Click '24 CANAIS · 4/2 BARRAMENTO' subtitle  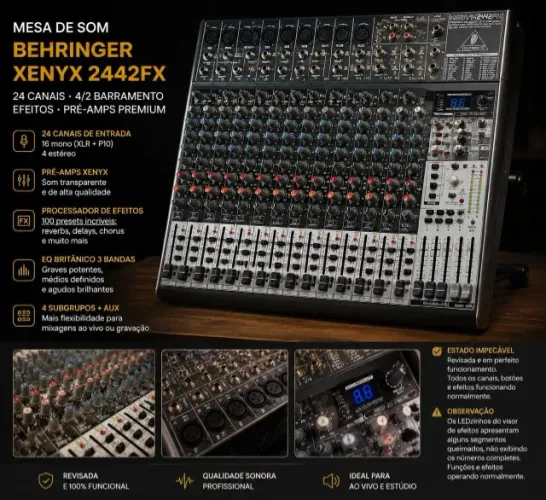(88, 96)
